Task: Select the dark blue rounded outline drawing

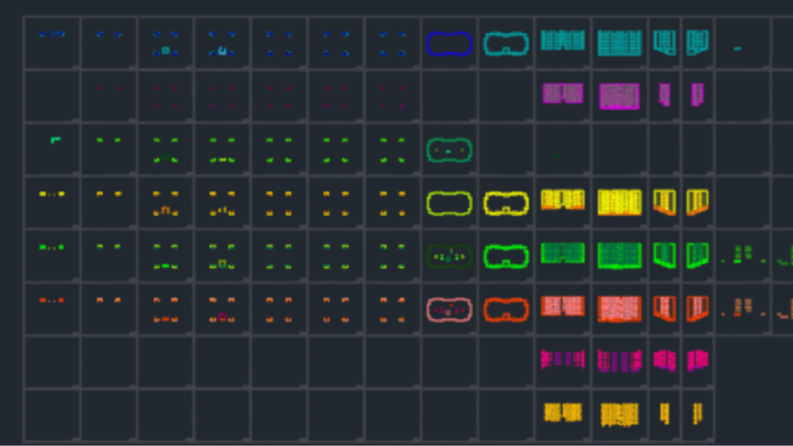Action: pyautogui.click(x=449, y=43)
